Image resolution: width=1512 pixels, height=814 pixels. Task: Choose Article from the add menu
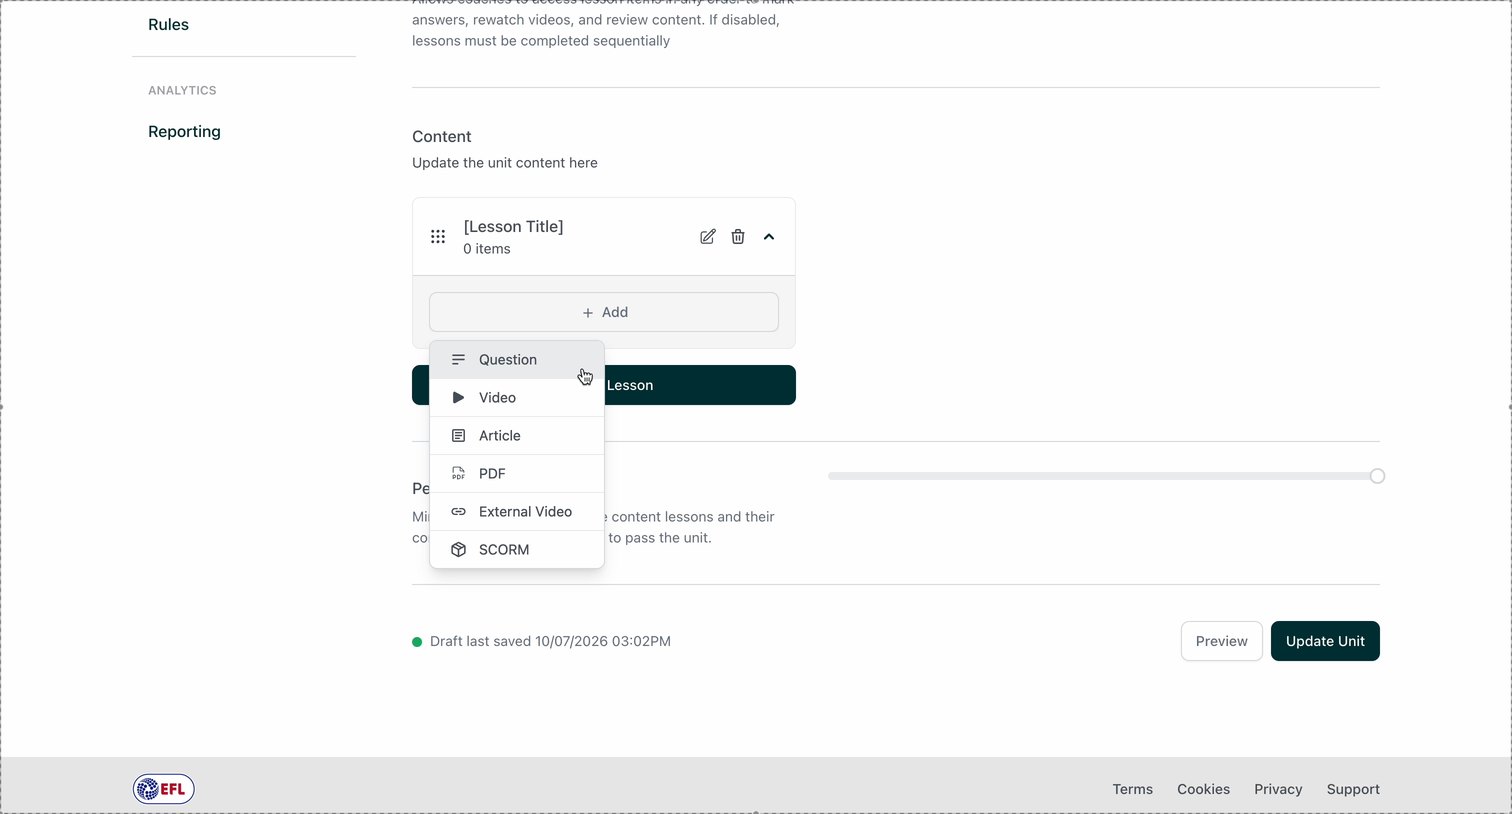517,436
